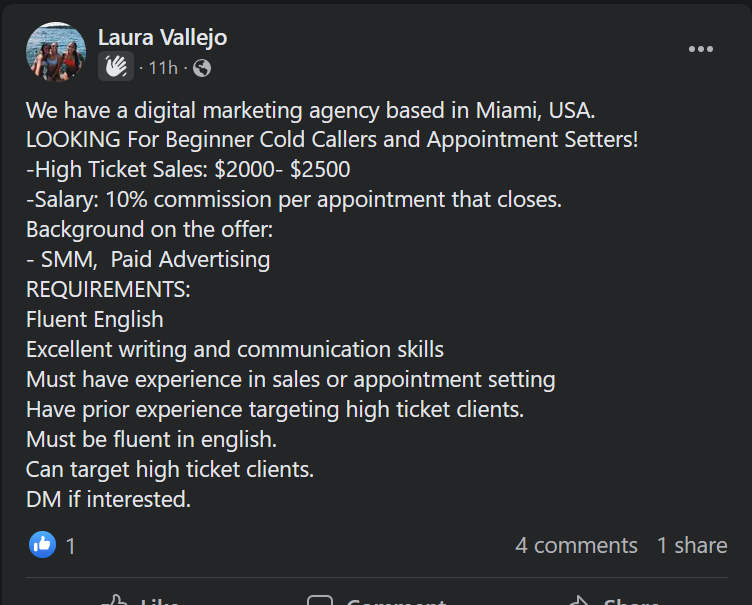View the 1 share list
Viewport: 752px width, 605px height.
pyautogui.click(x=692, y=546)
